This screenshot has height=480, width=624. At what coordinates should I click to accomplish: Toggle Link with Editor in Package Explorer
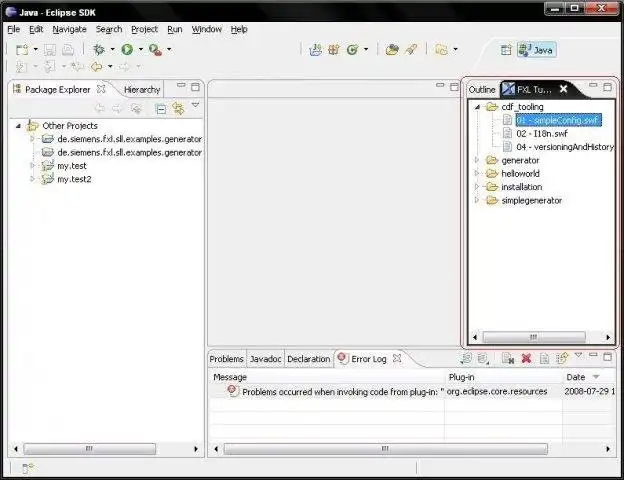178,109
